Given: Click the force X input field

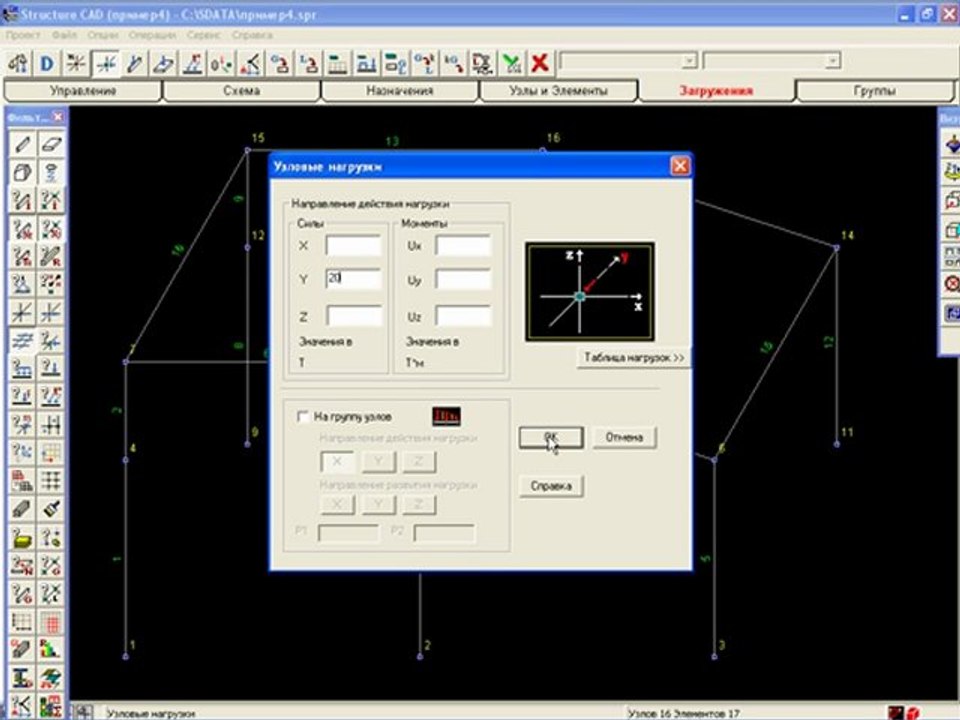Looking at the screenshot, I should tap(353, 246).
